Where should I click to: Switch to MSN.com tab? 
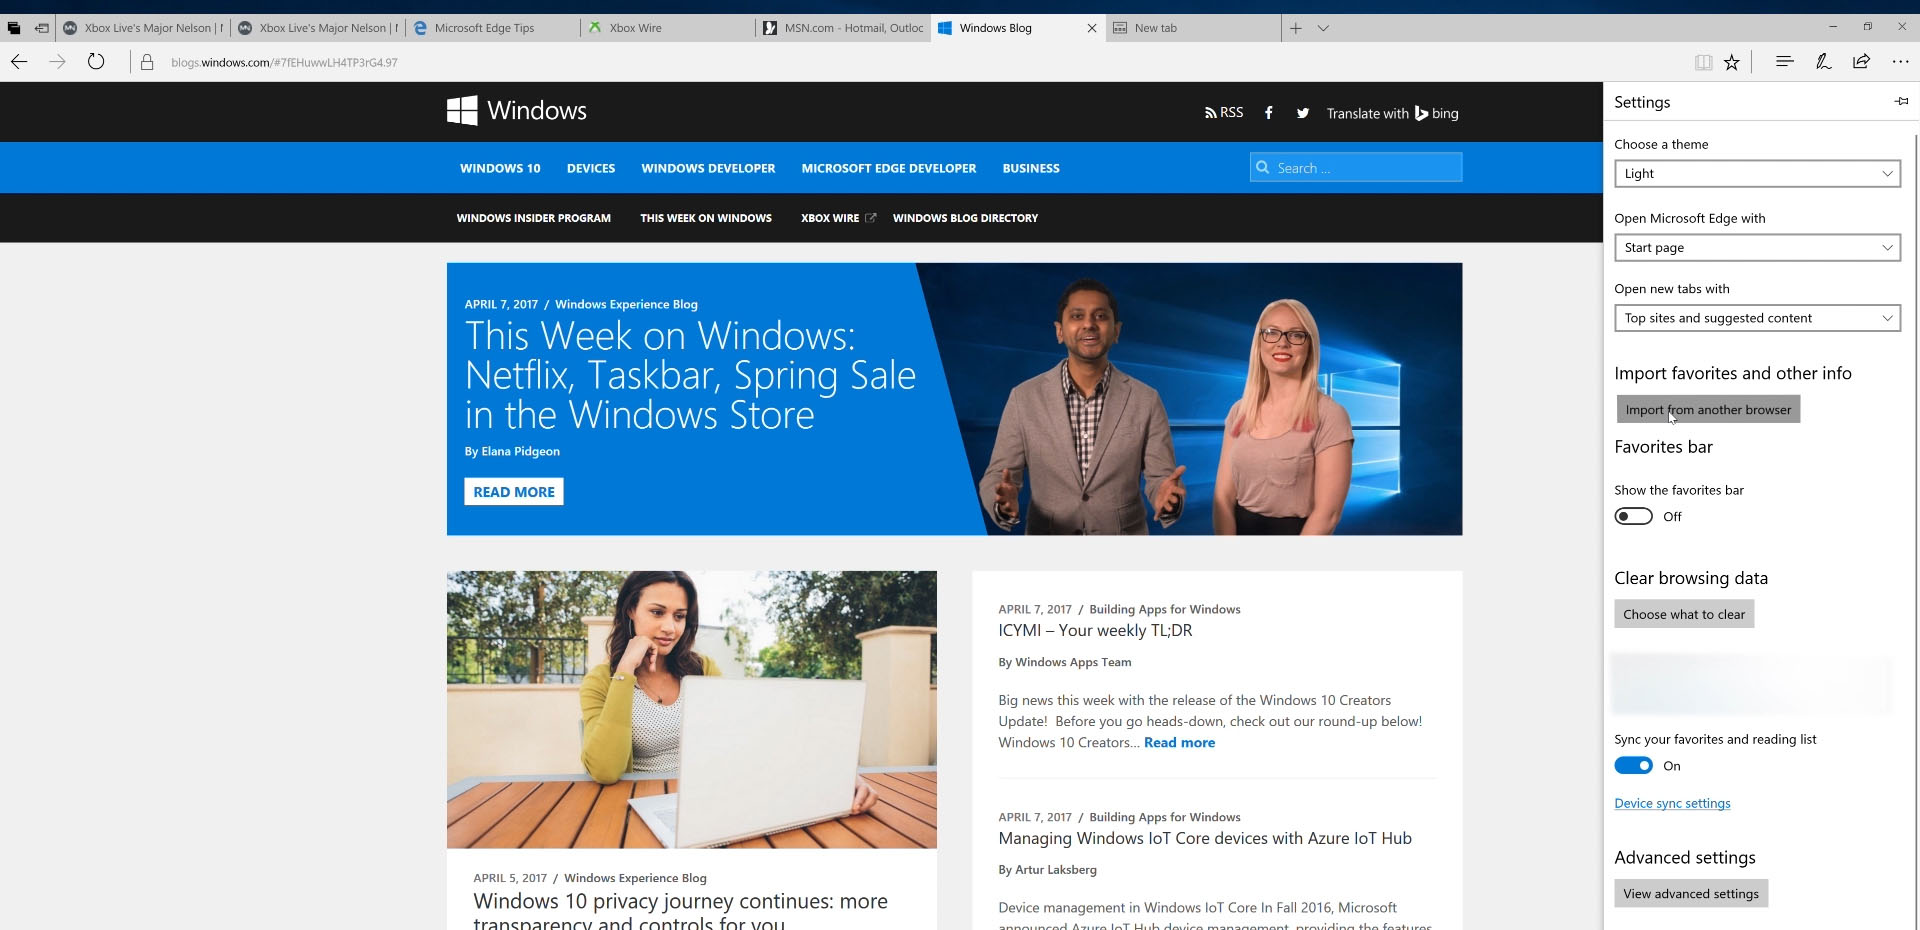point(842,28)
